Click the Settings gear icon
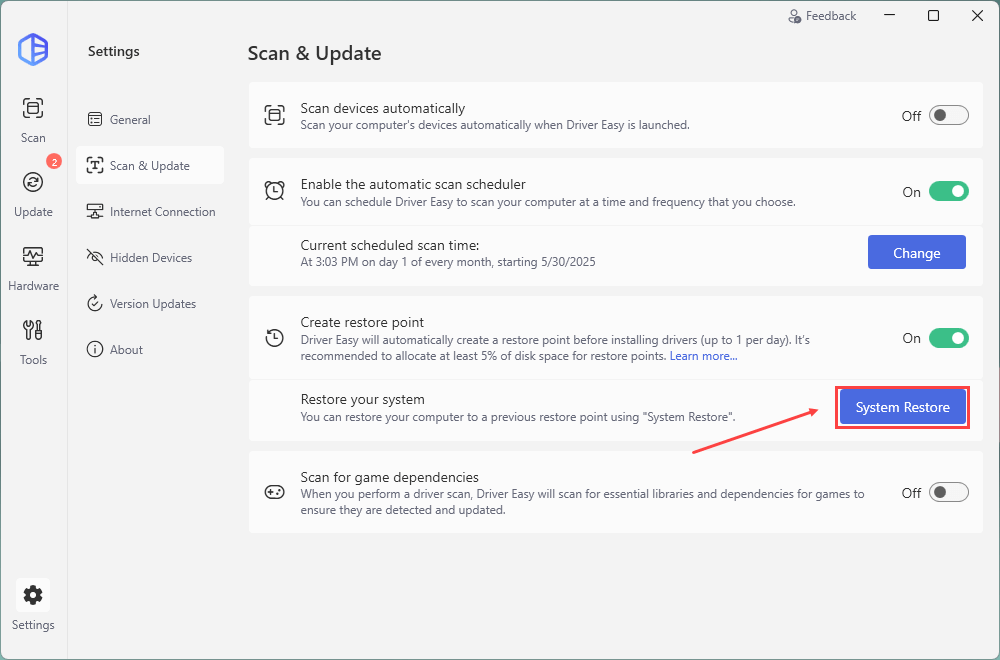 [33, 596]
